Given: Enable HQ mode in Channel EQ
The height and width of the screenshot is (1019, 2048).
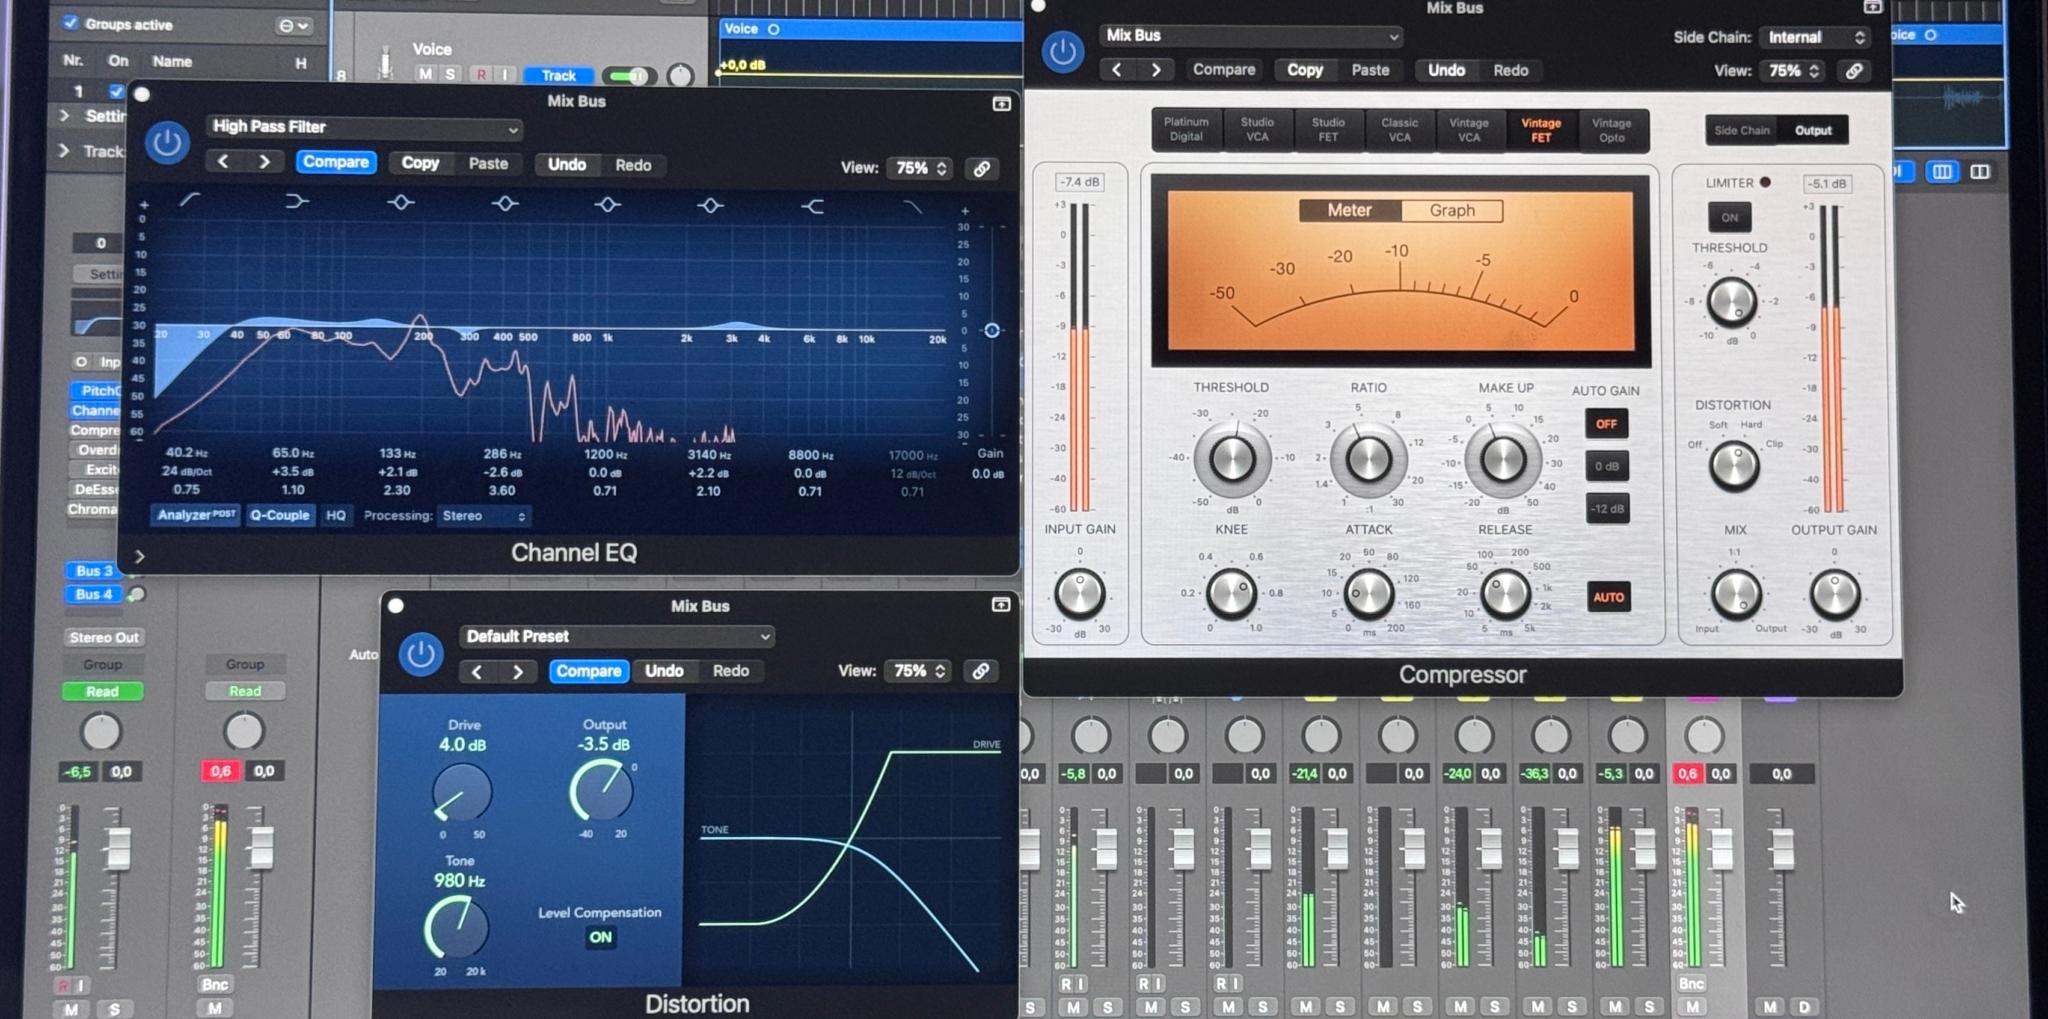Looking at the screenshot, I should coord(335,515).
